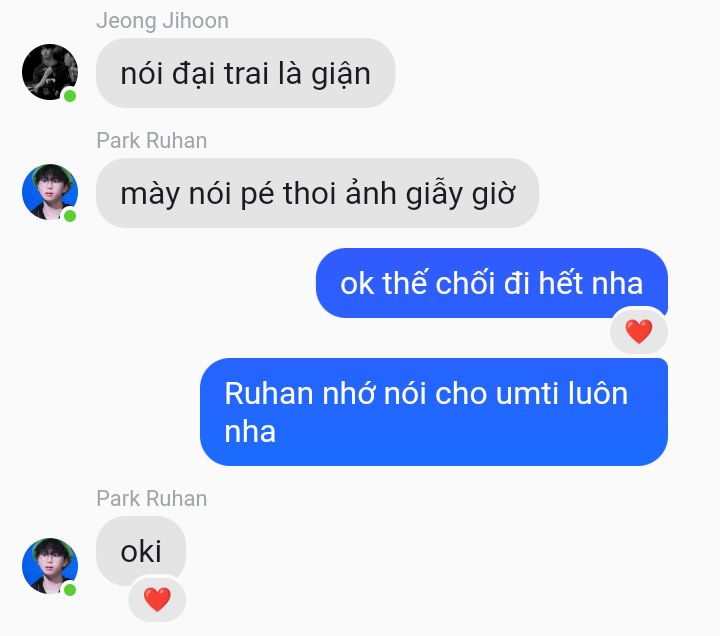Image resolution: width=720 pixels, height=636 pixels.
Task: Click the online status dot beside the 'oki' avatar
Action: tap(70, 590)
